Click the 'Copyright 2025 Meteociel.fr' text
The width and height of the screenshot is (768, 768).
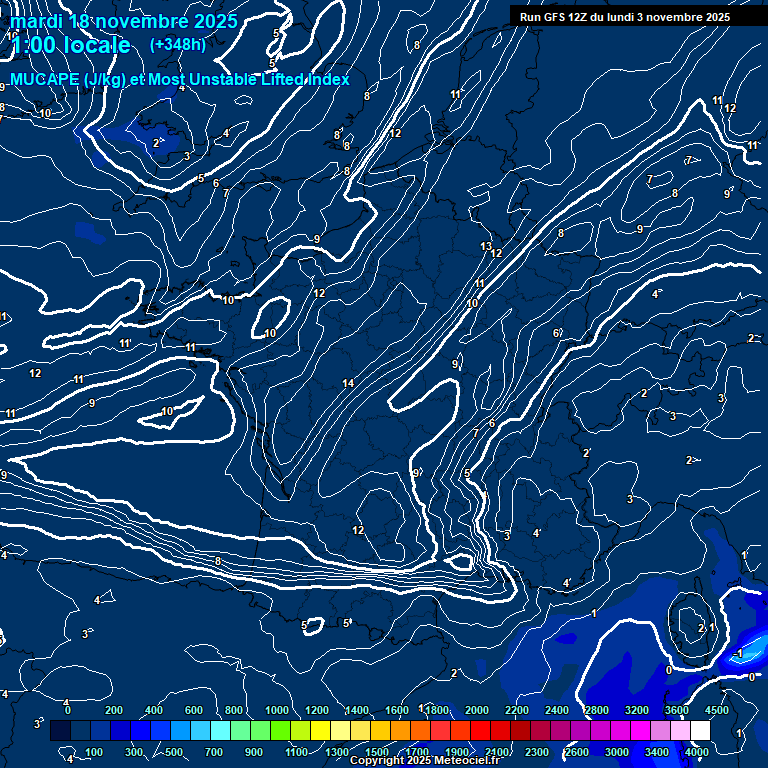[x=425, y=760]
